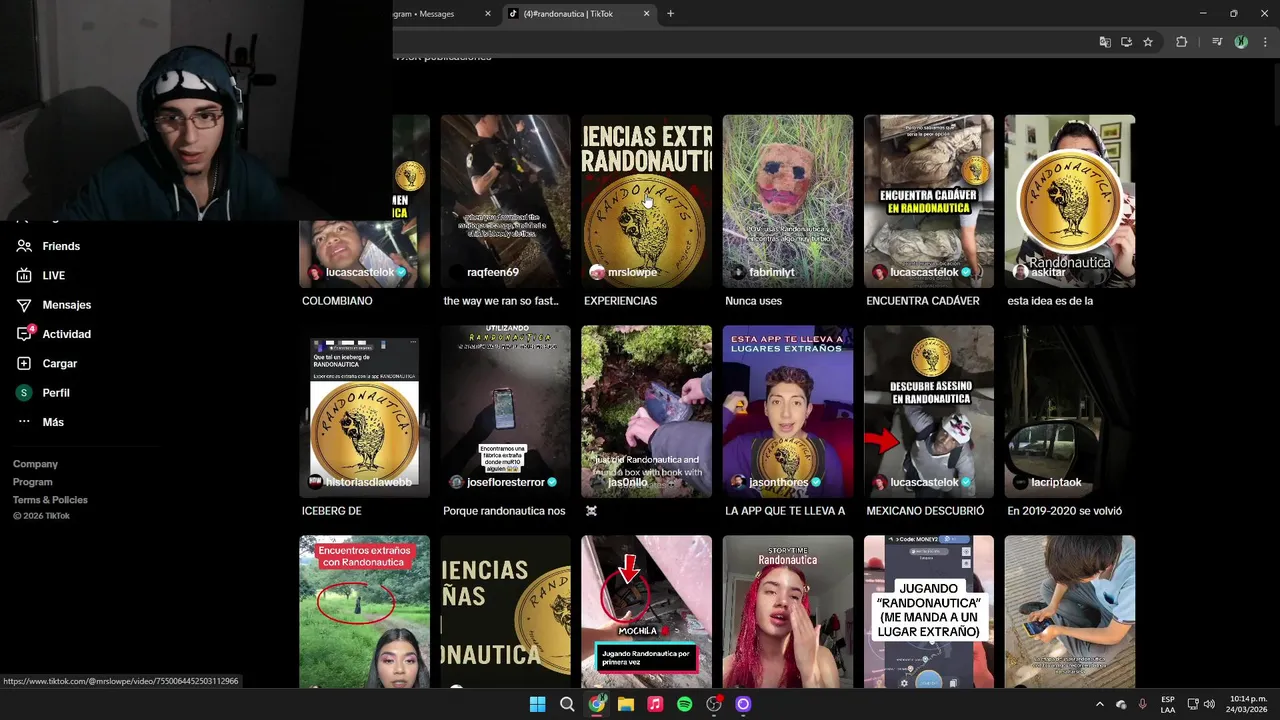Show hidden icons in the system tray
Image resolution: width=1280 pixels, height=720 pixels.
click(1099, 704)
